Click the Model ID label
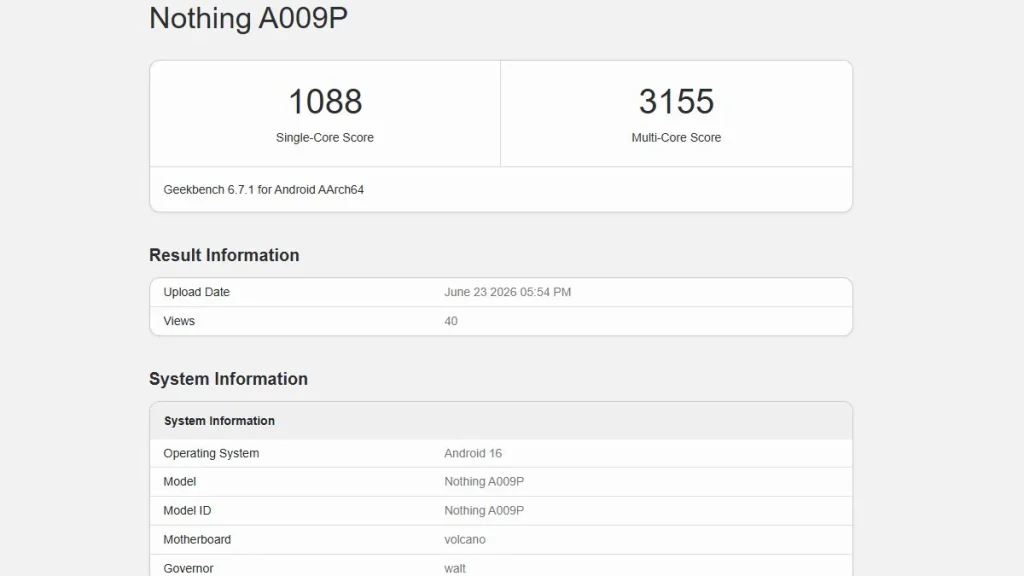The image size is (1024, 576). [x=187, y=511]
